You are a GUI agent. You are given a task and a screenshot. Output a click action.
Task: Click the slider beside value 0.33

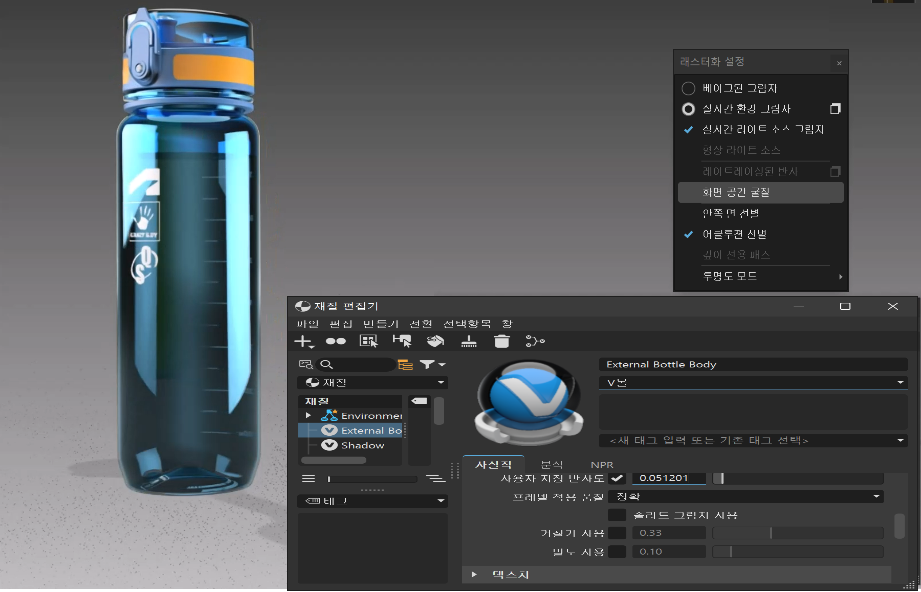point(798,533)
